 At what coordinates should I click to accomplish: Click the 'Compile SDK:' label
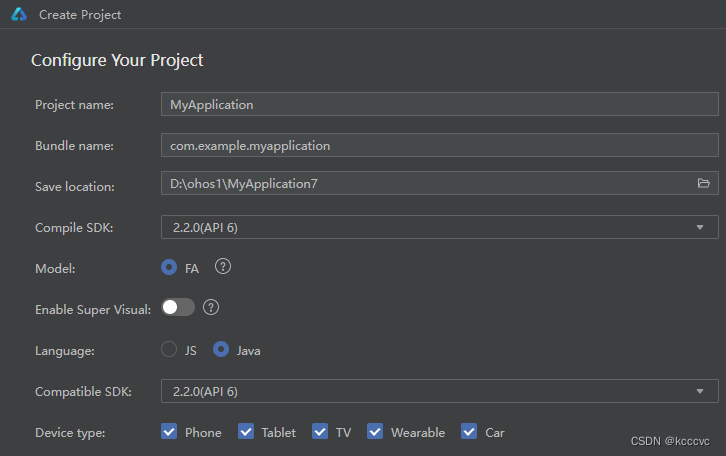point(74,228)
